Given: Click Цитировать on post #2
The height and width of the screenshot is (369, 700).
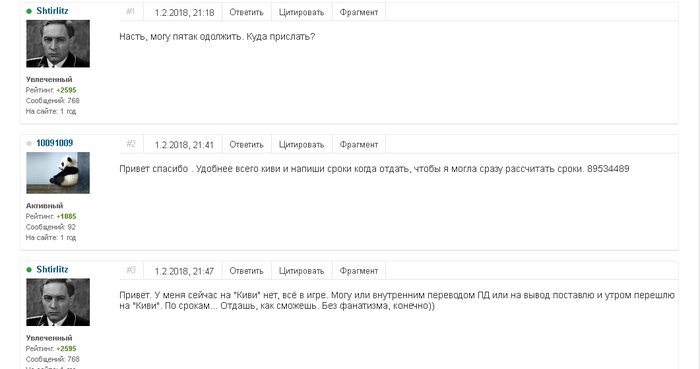Looking at the screenshot, I should tap(301, 145).
